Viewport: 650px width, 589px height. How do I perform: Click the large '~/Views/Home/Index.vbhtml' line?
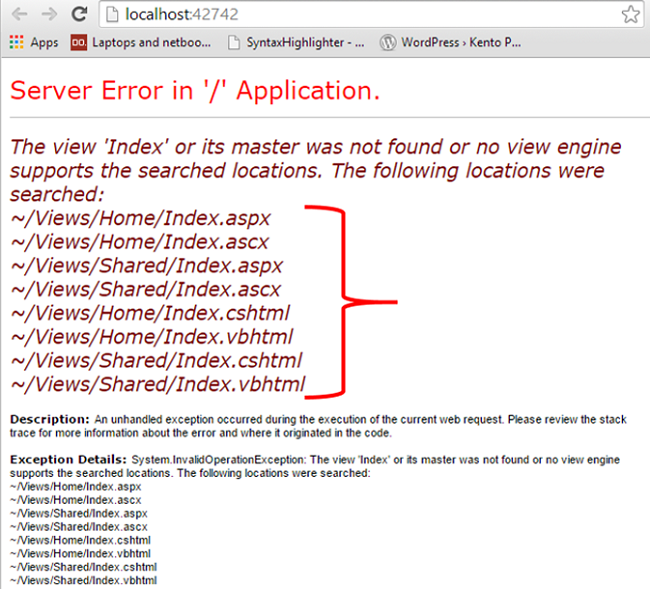coord(152,337)
